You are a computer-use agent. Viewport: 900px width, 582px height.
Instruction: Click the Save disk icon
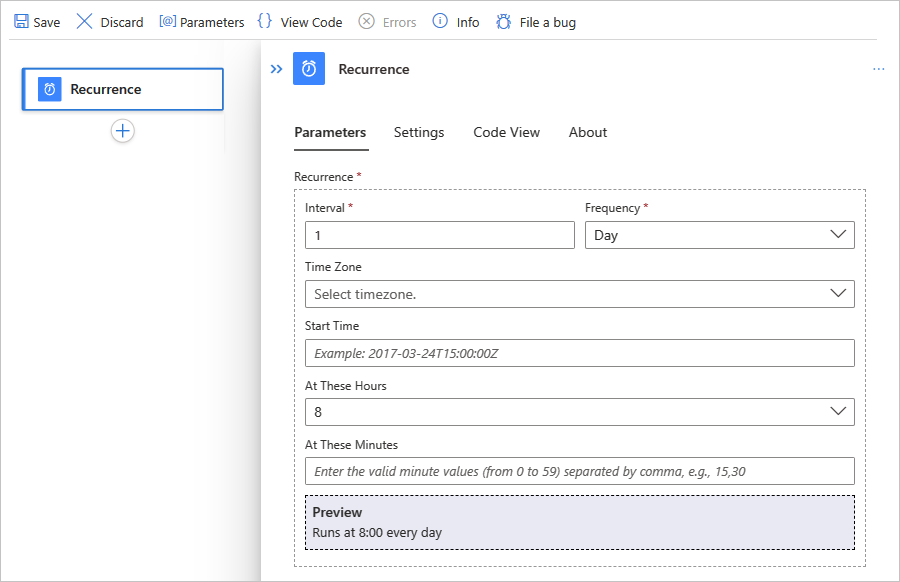[21, 22]
